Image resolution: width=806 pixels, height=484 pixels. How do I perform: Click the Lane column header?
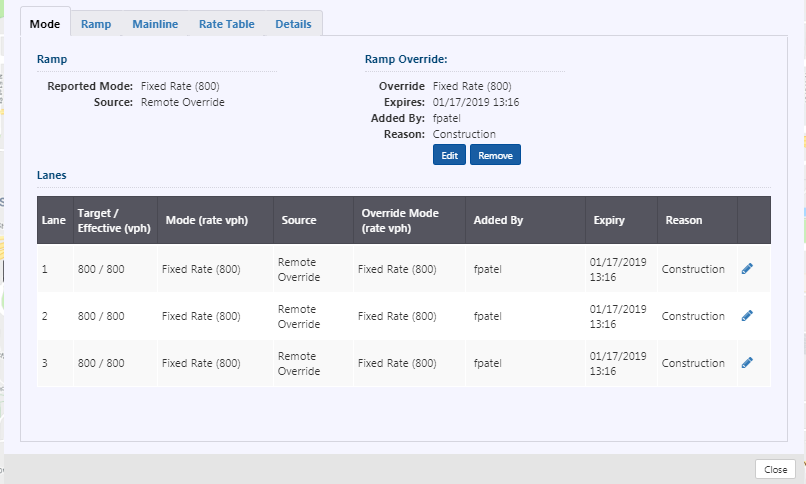click(x=55, y=220)
